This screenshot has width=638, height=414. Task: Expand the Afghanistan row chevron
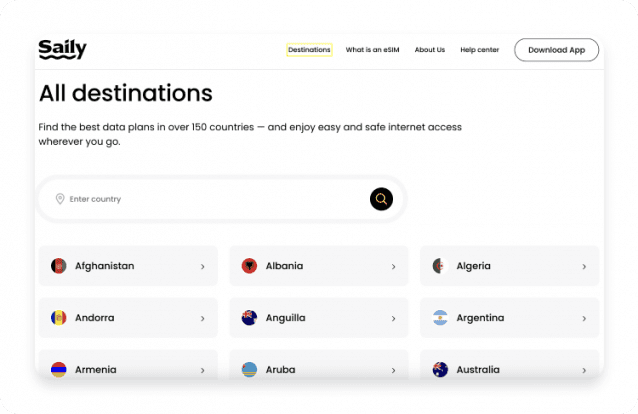point(202,267)
